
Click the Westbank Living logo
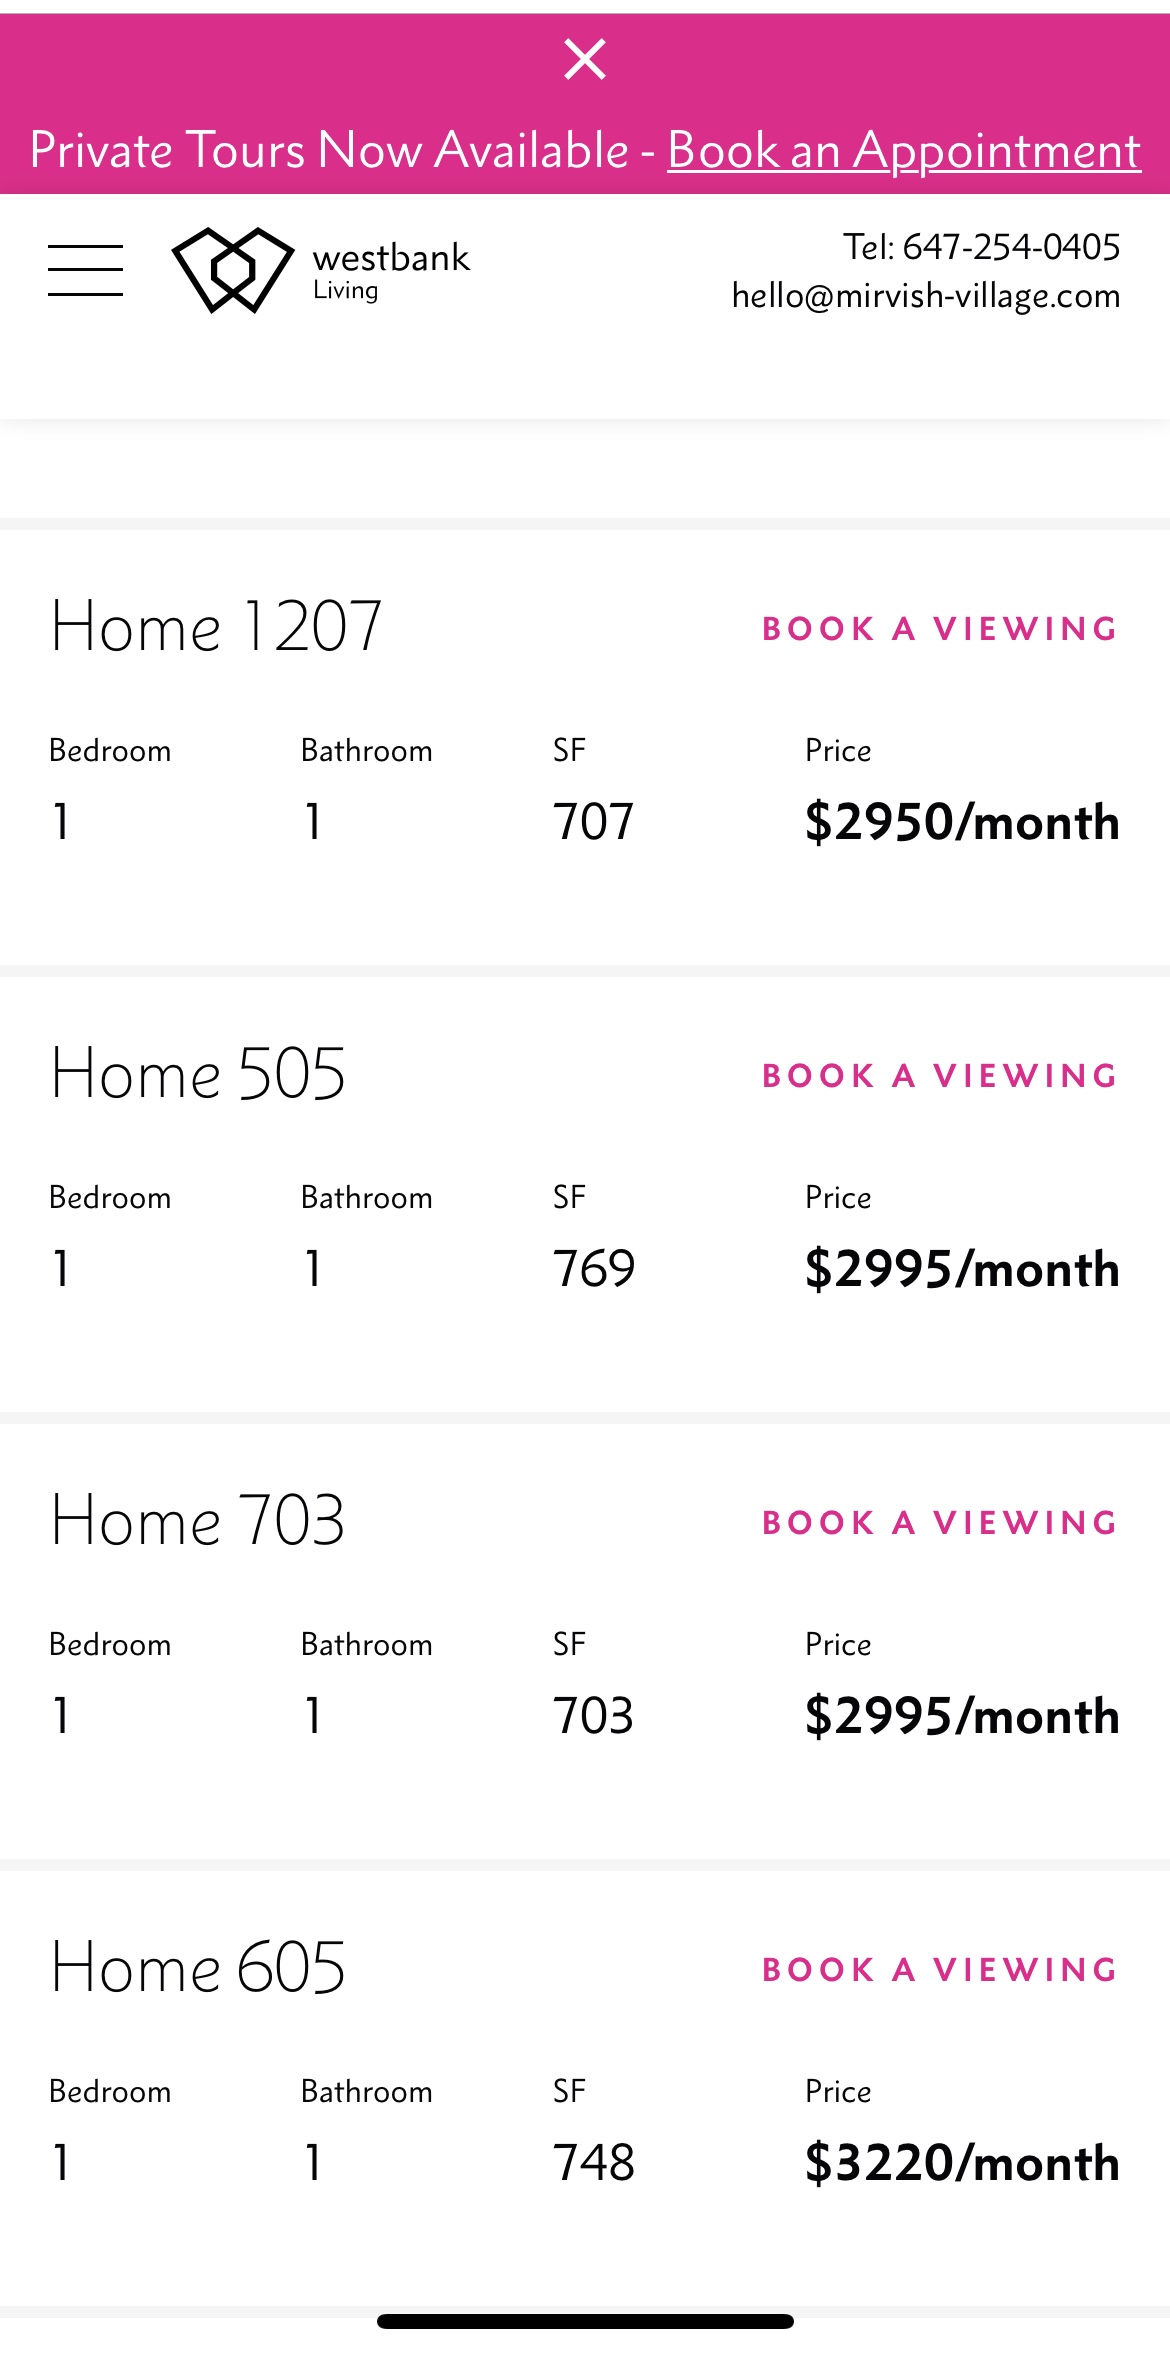pos(234,269)
